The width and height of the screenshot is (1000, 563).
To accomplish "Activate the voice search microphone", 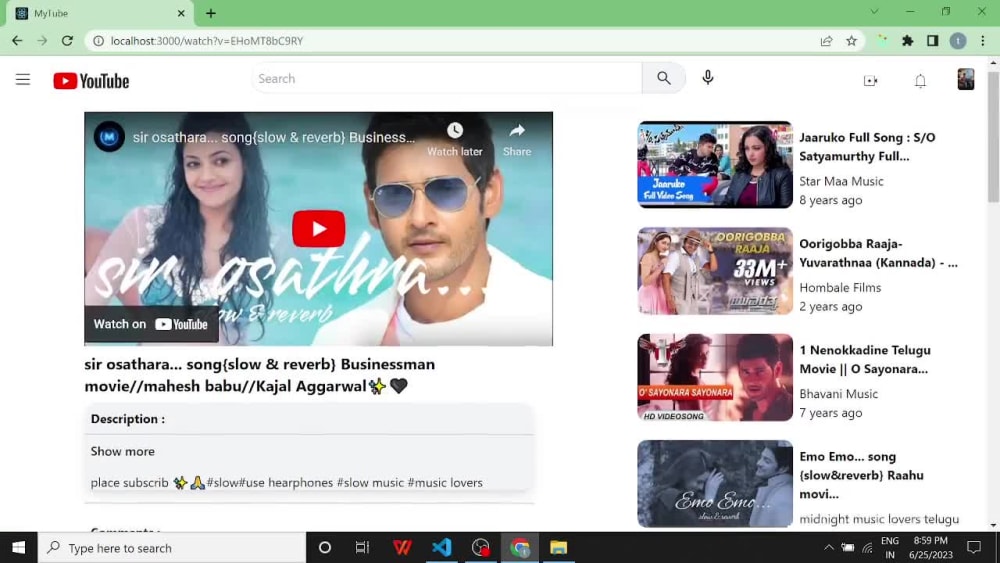I will tap(707, 78).
